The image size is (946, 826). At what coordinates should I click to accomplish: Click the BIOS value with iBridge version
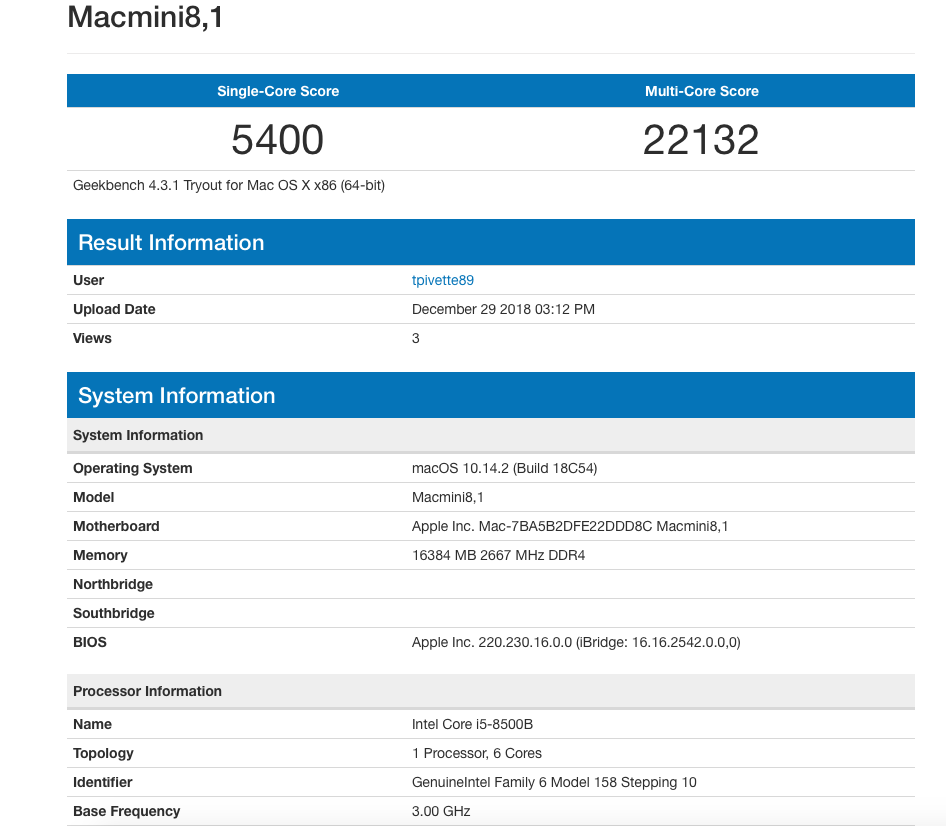tap(576, 642)
